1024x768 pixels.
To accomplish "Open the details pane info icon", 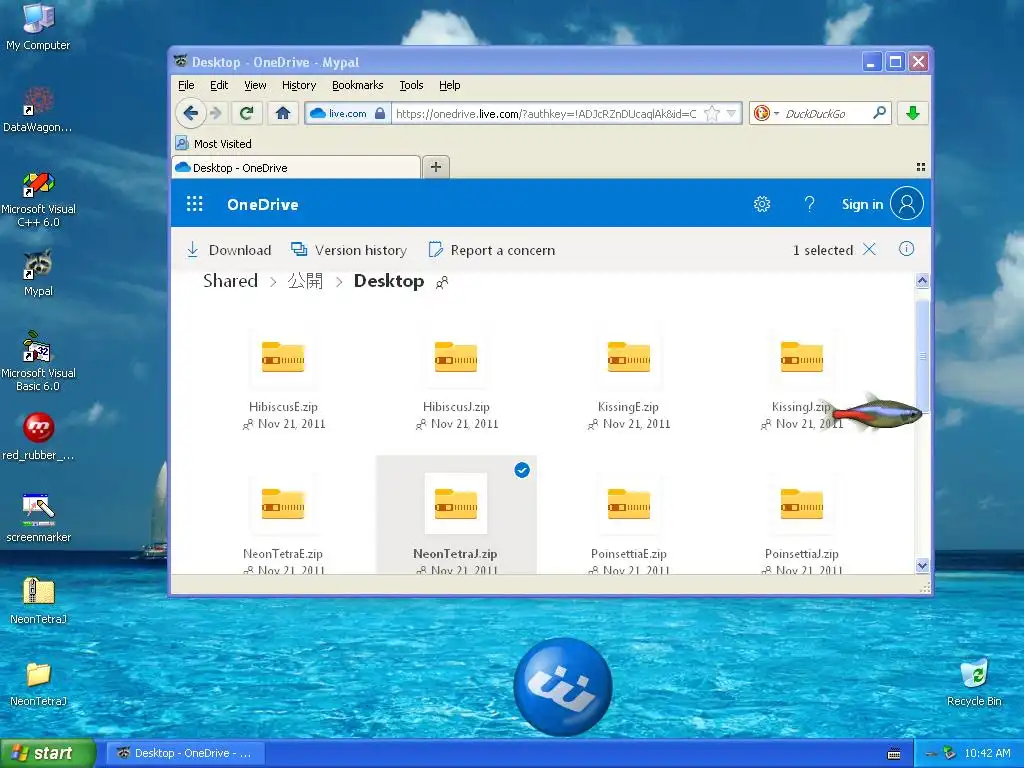I will pos(906,249).
